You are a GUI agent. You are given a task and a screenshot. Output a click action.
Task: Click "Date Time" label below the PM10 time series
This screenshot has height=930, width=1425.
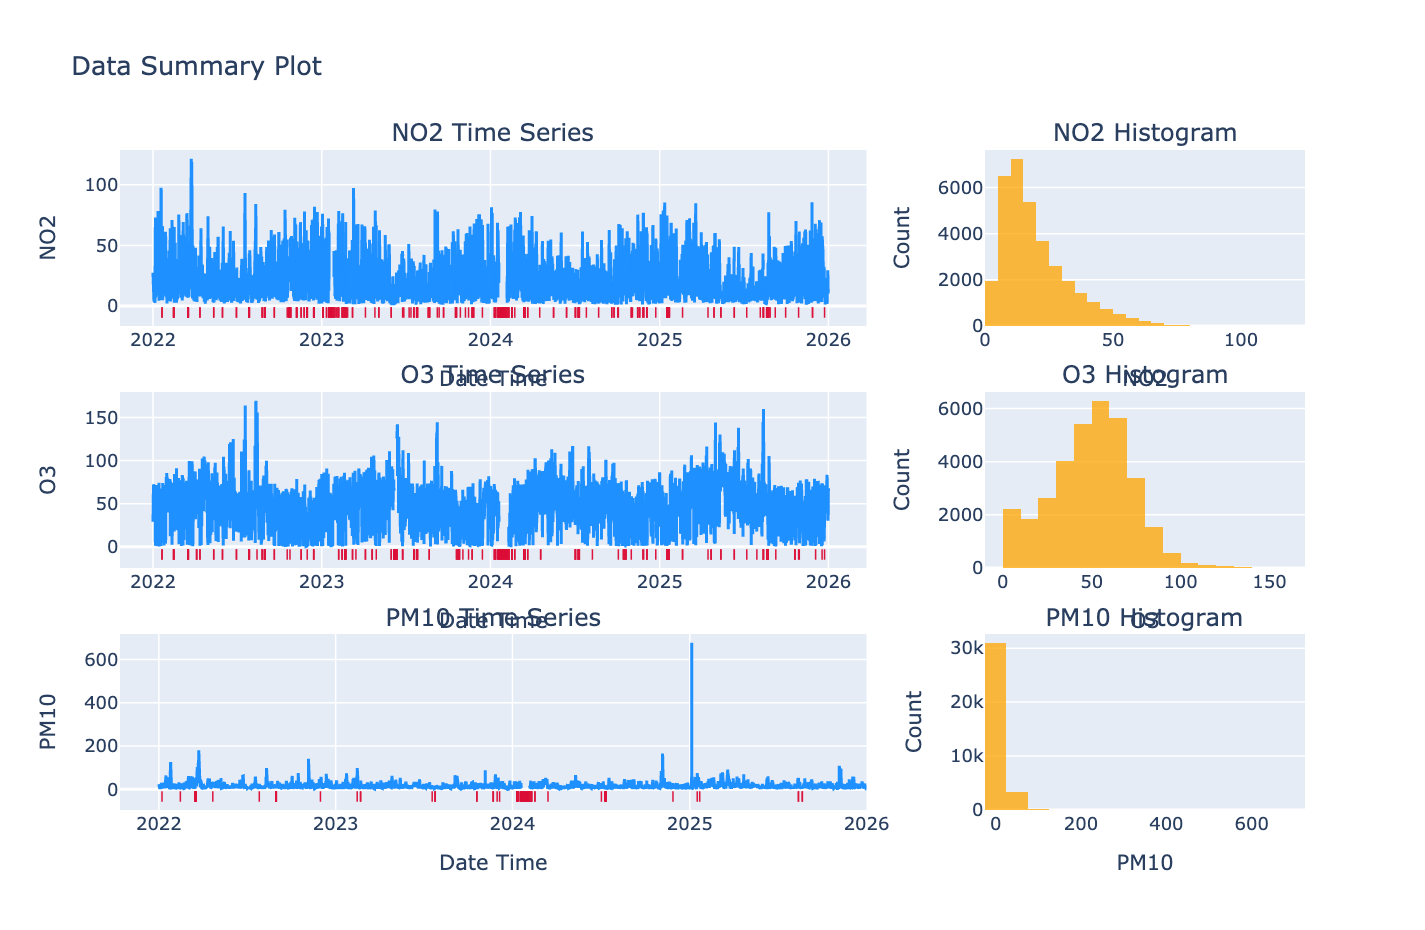493,863
